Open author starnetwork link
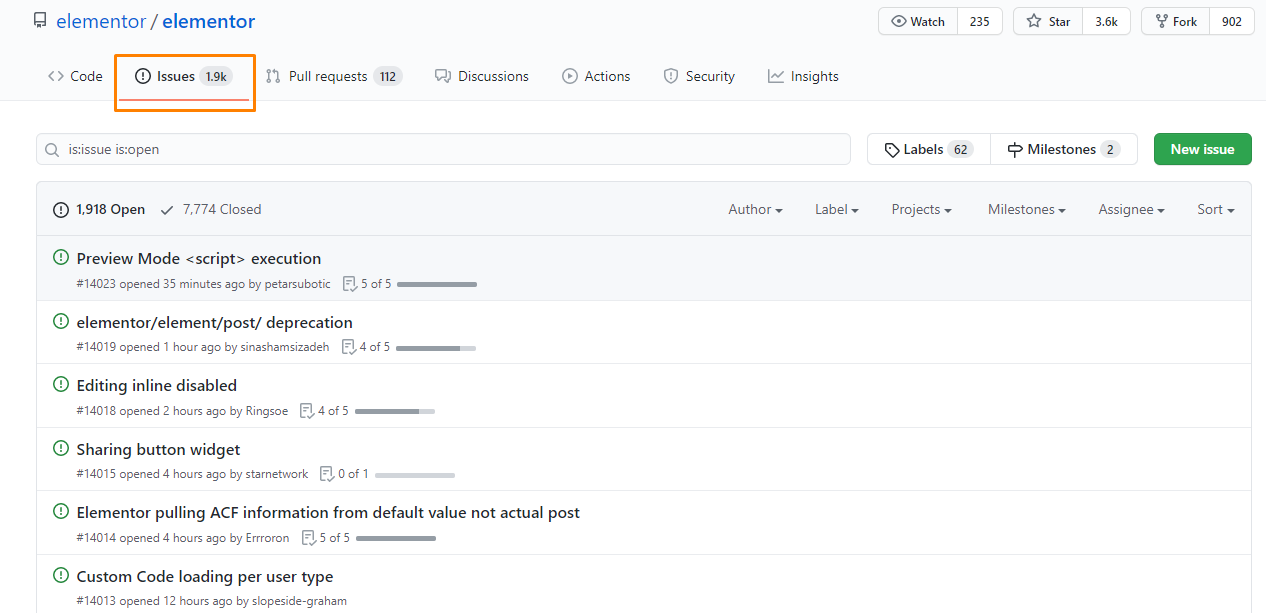This screenshot has width=1266, height=613. tap(277, 474)
